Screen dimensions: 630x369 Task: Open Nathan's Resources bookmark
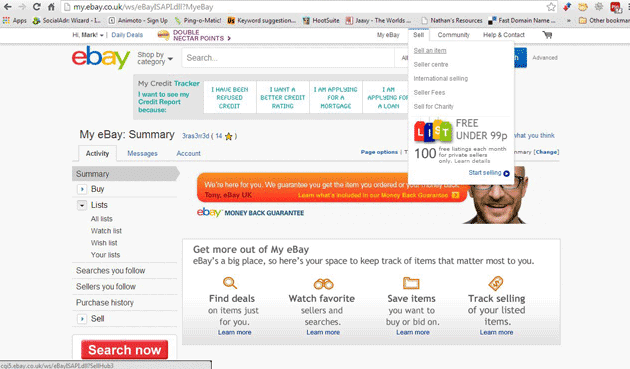tap(452, 20)
